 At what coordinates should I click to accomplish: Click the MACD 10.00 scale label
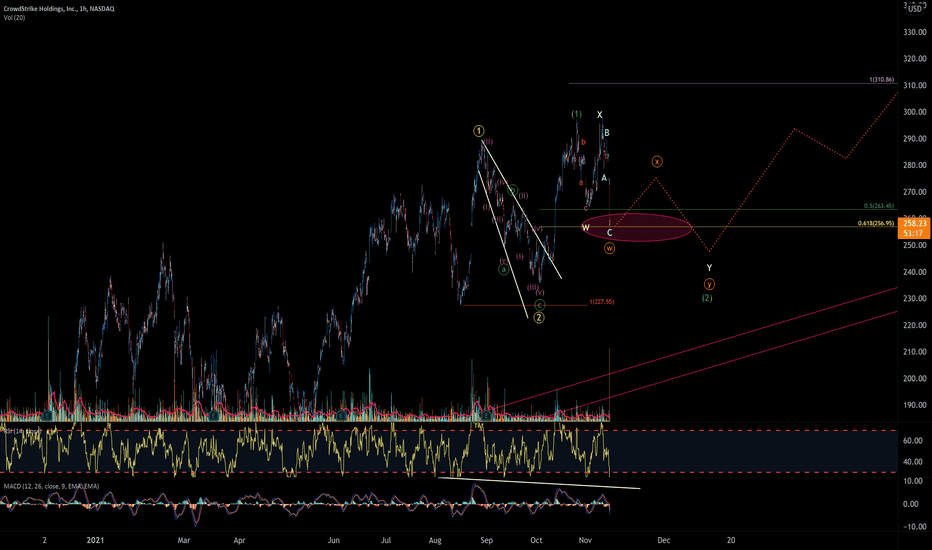912,481
